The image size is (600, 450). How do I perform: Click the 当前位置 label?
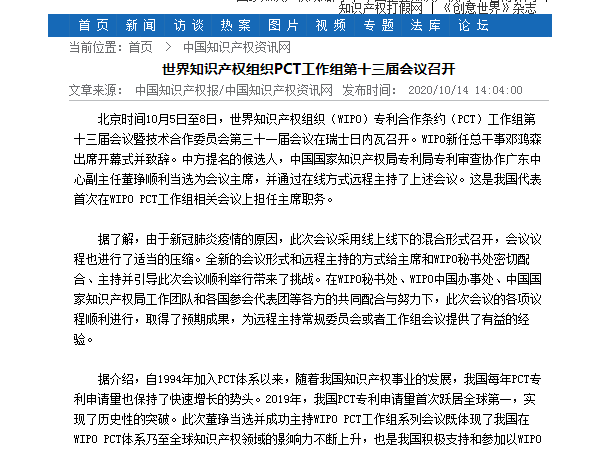(x=96, y=47)
